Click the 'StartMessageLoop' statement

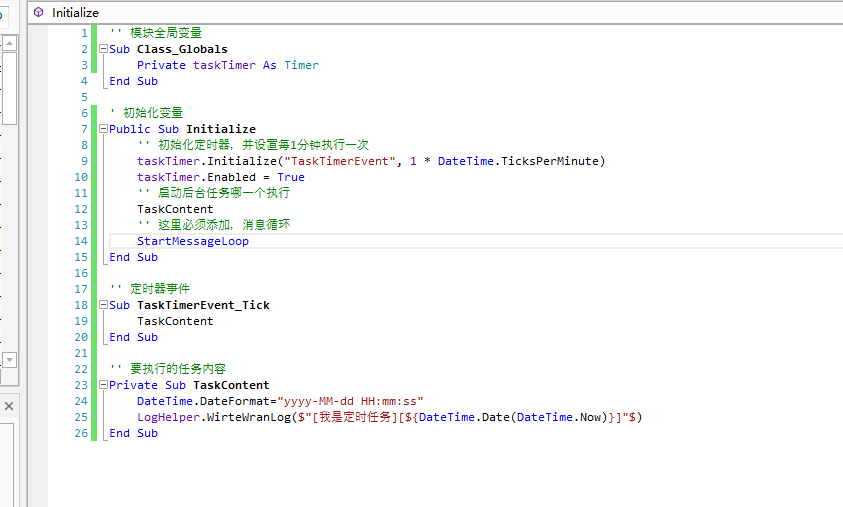193,241
